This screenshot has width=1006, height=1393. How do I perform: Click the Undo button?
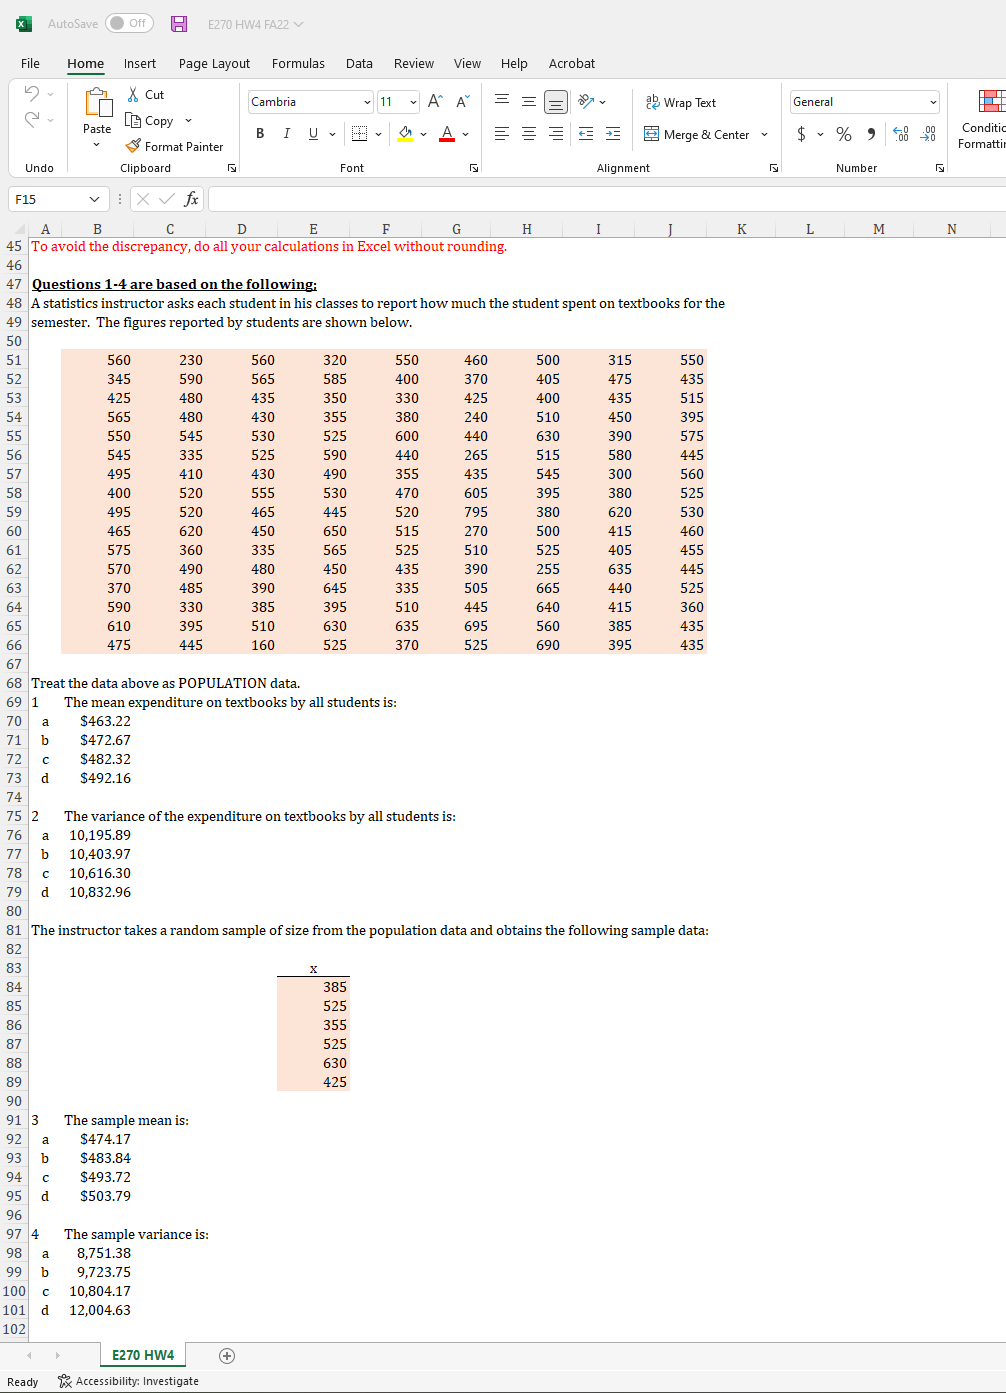point(29,93)
